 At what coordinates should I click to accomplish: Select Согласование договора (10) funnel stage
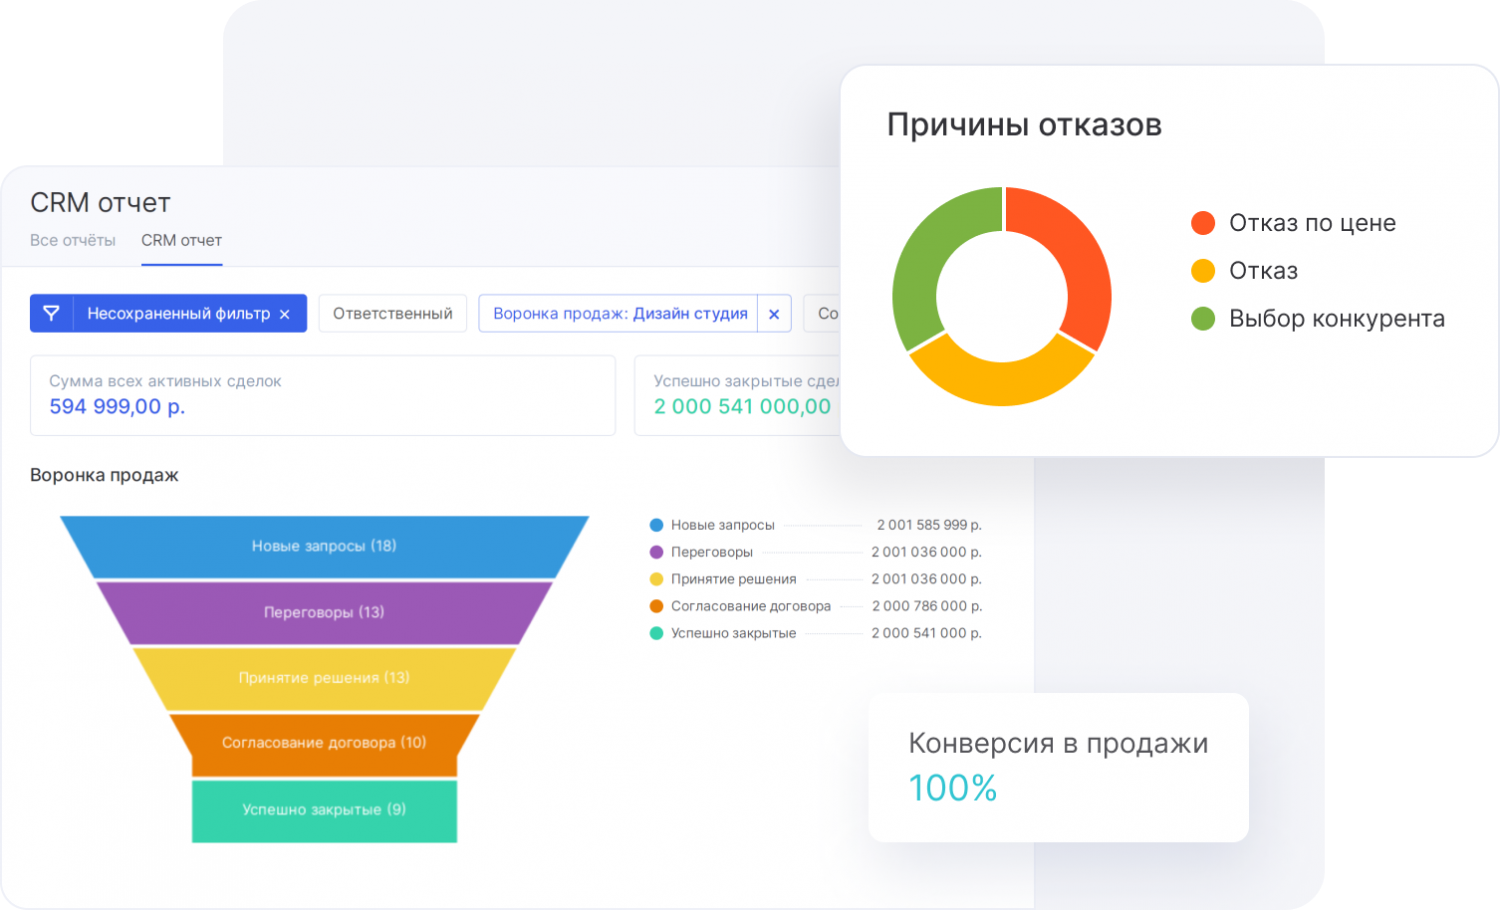pos(324,743)
